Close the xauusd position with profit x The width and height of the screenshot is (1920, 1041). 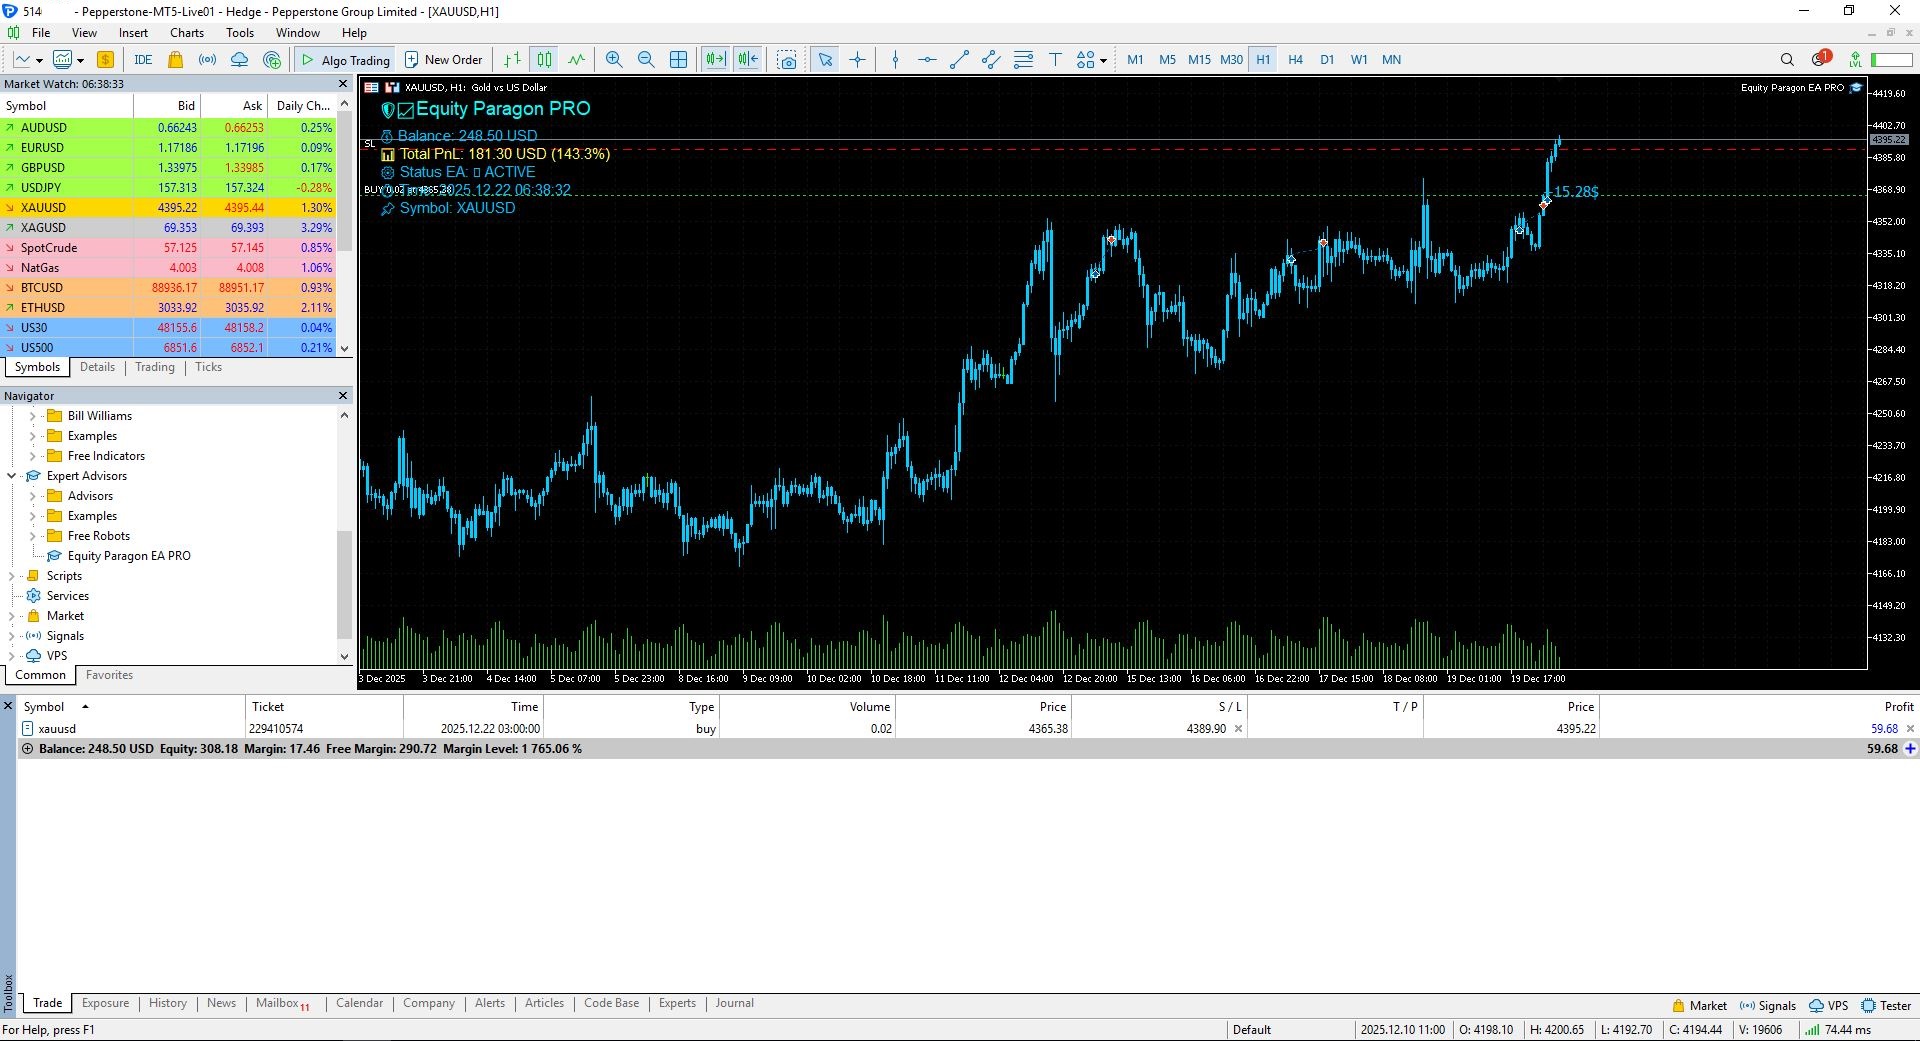[1910, 729]
